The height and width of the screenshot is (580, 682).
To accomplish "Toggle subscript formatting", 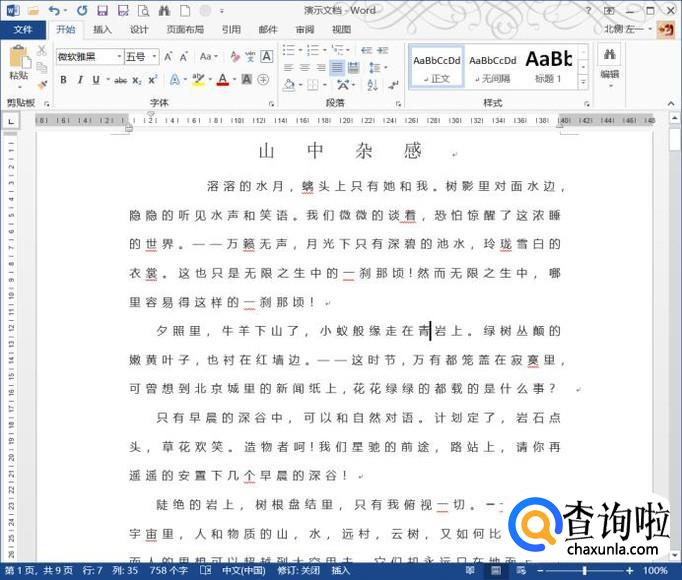I will pyautogui.click(x=138, y=80).
